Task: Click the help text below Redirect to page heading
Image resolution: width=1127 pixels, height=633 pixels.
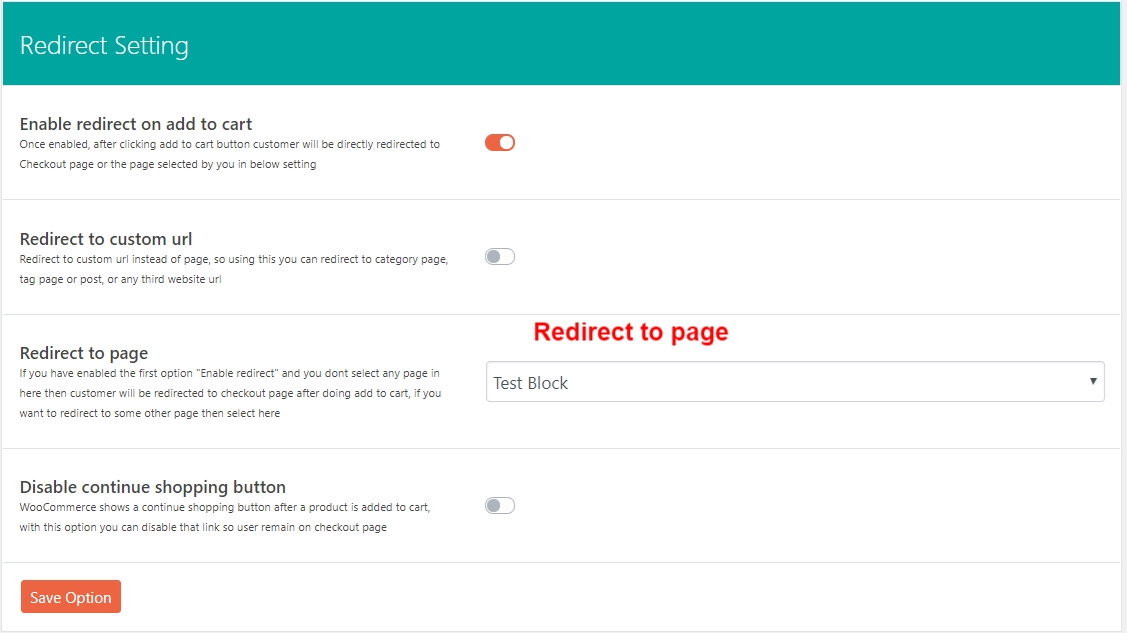Action: 230,393
